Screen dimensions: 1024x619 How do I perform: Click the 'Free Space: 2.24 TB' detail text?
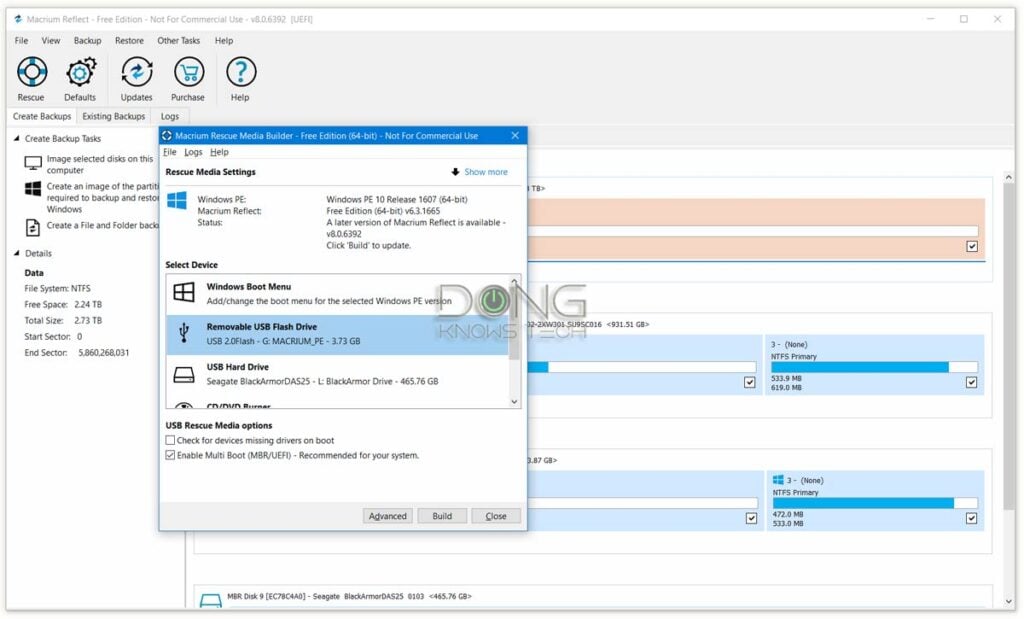coord(63,304)
